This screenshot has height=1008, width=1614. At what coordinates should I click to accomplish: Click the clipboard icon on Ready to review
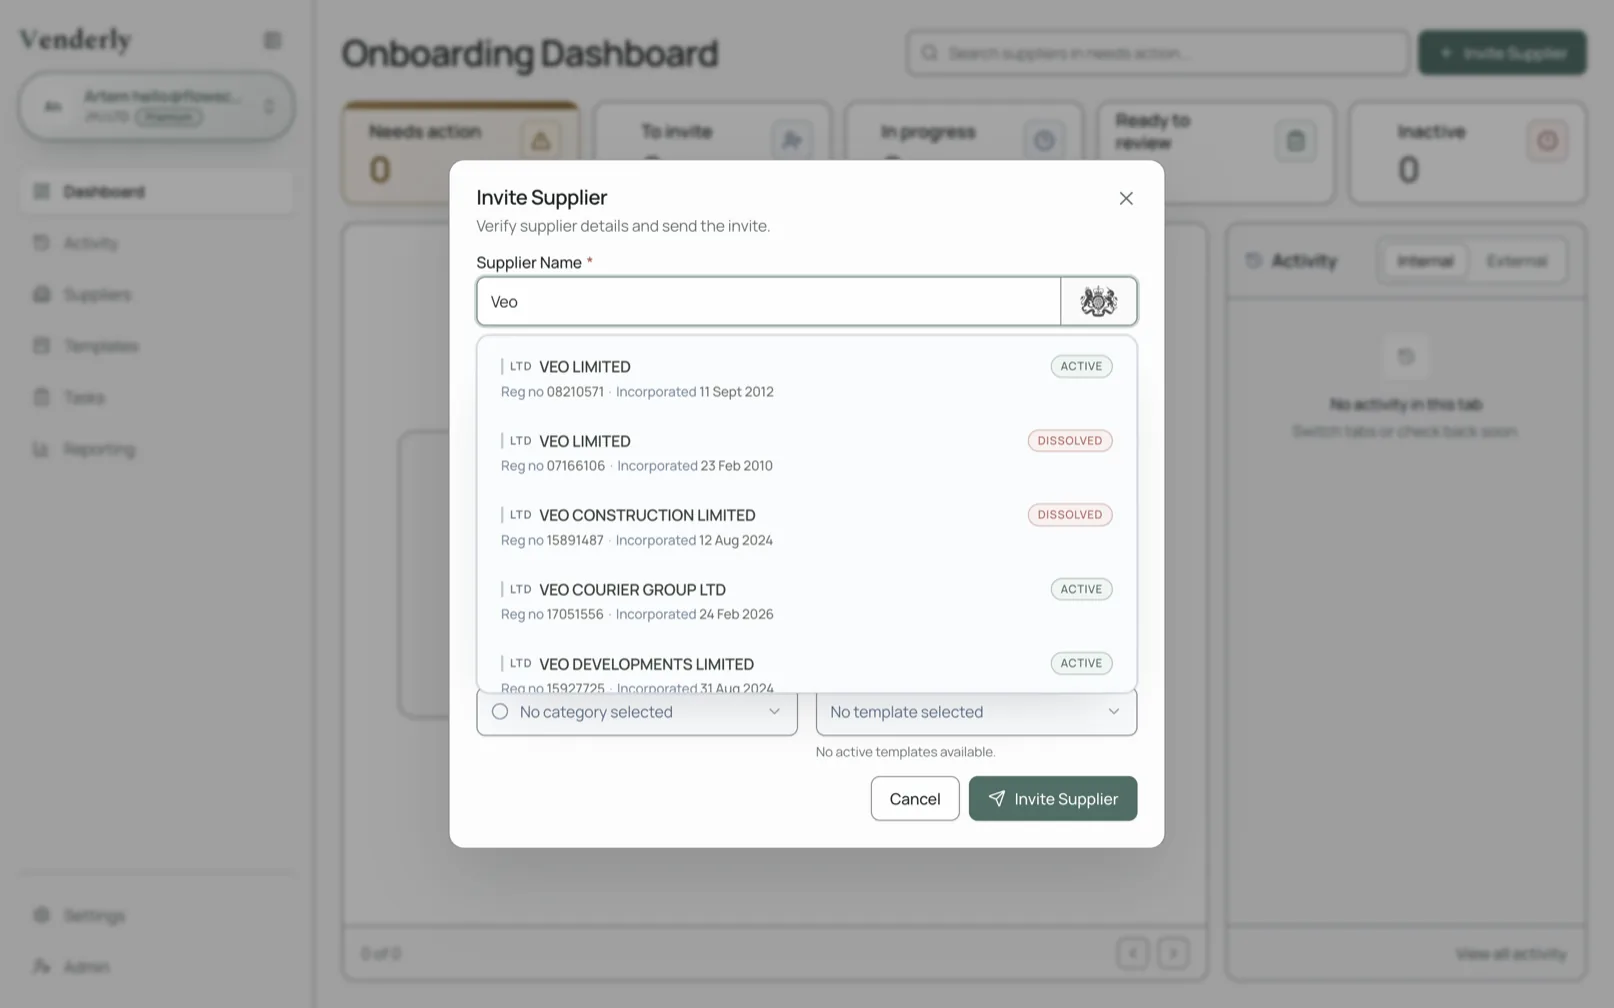(1296, 141)
